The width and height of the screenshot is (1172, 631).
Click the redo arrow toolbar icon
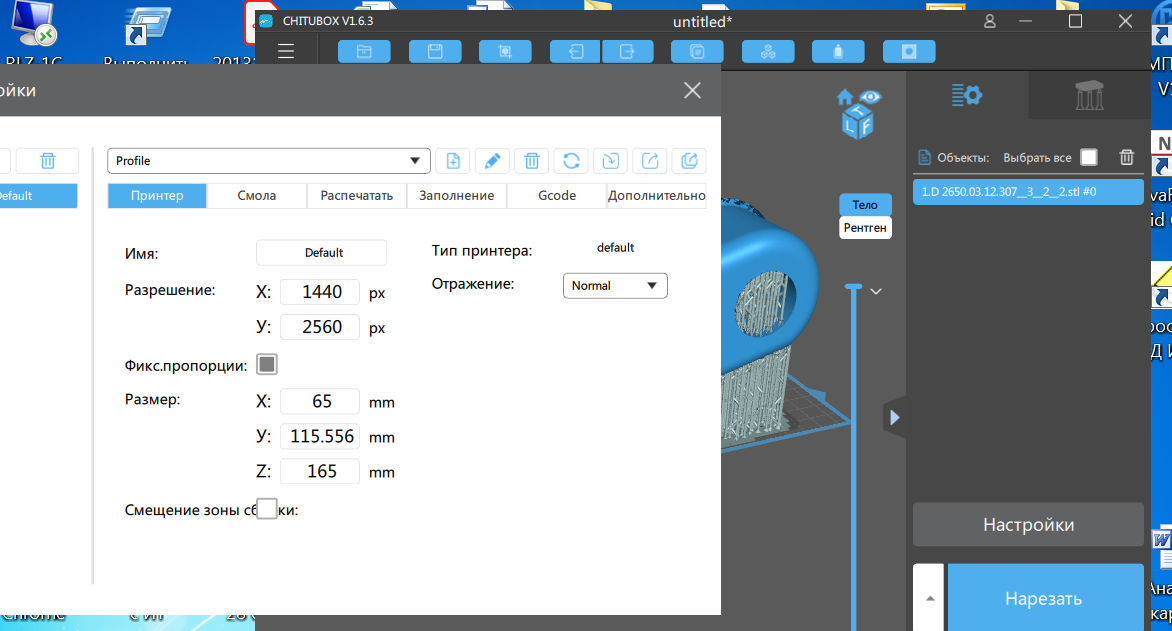click(x=628, y=52)
